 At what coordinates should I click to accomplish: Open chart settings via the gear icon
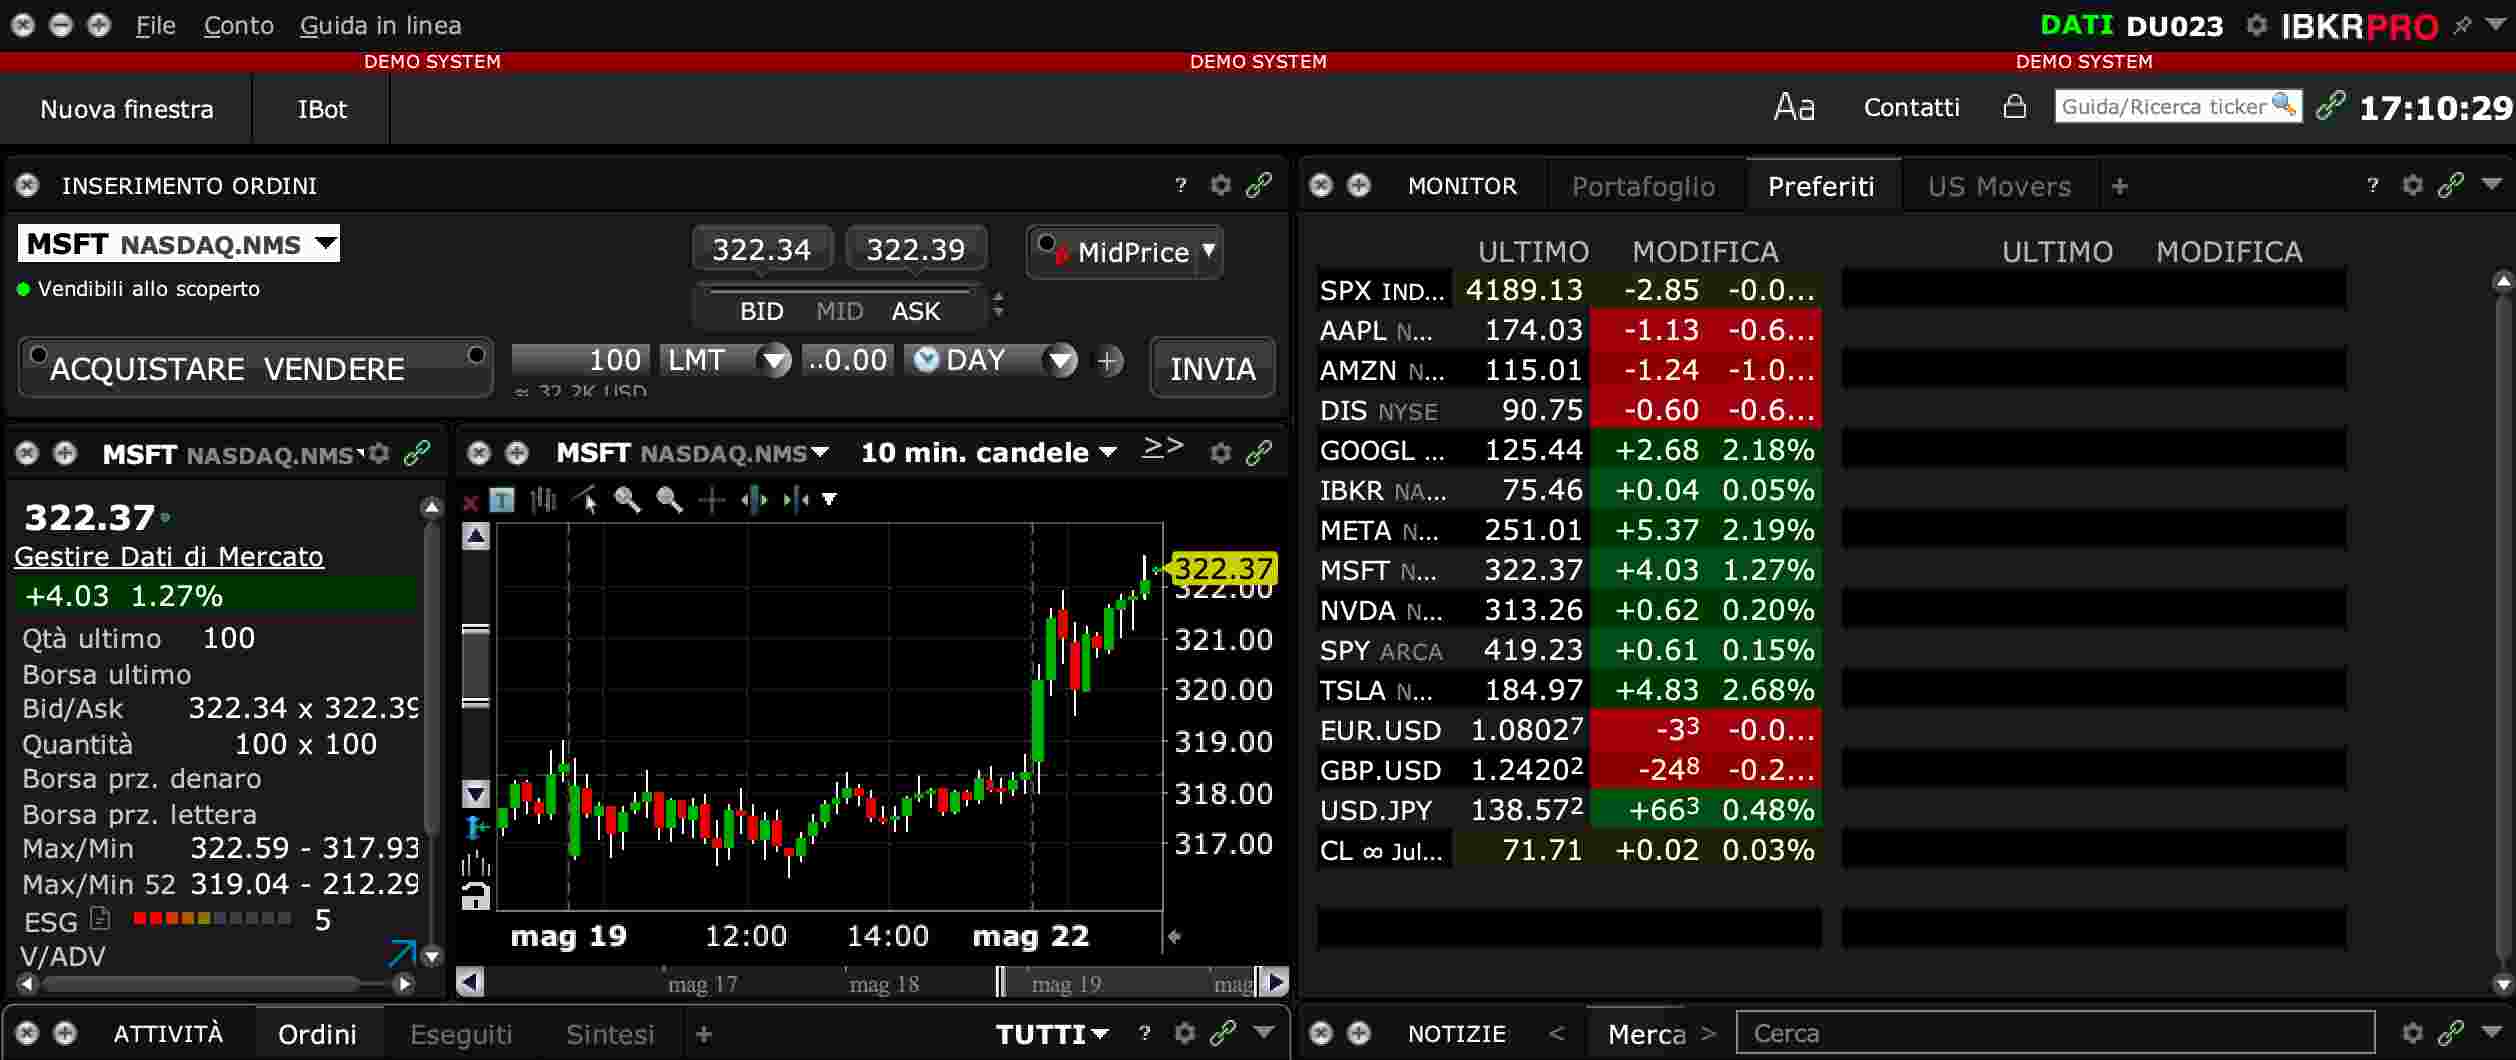(1220, 452)
